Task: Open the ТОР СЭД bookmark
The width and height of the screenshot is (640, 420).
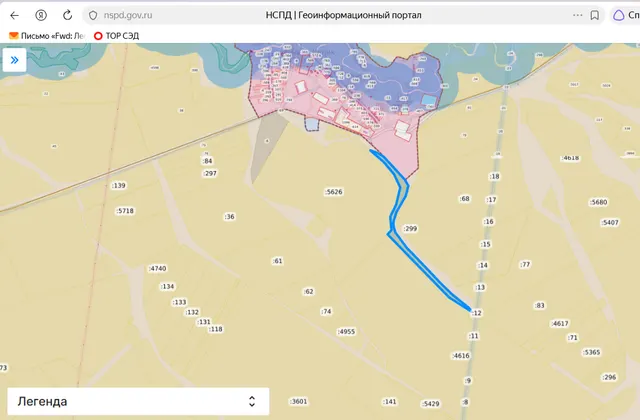Action: 116,36
